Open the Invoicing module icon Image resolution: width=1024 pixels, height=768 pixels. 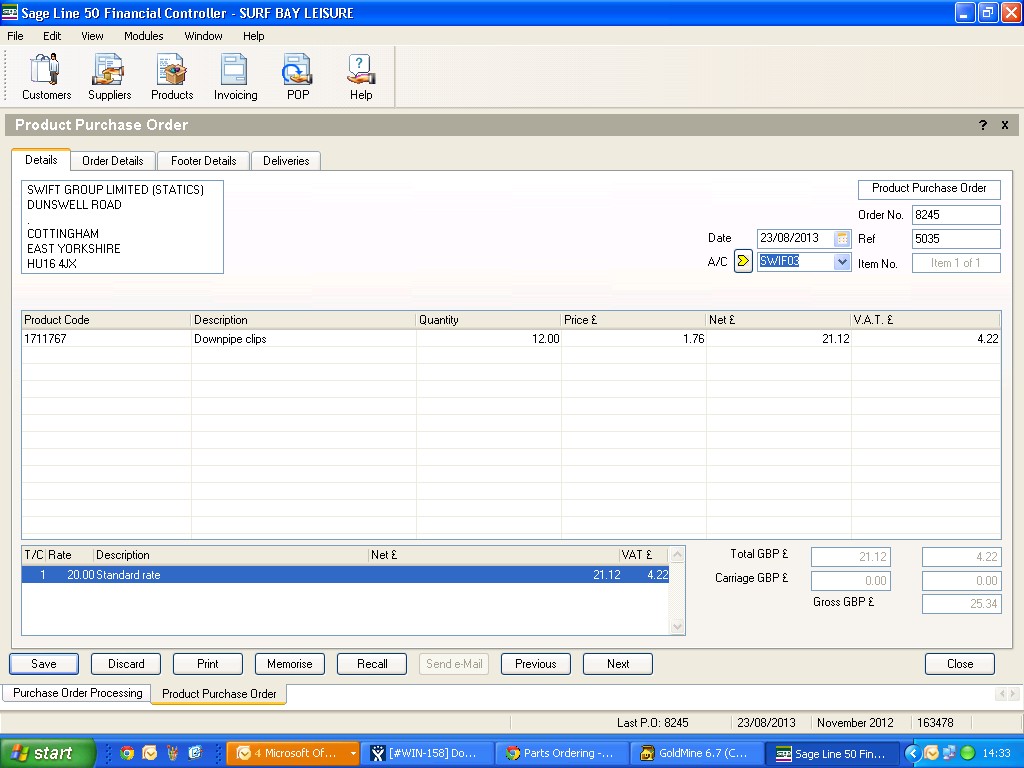(235, 77)
